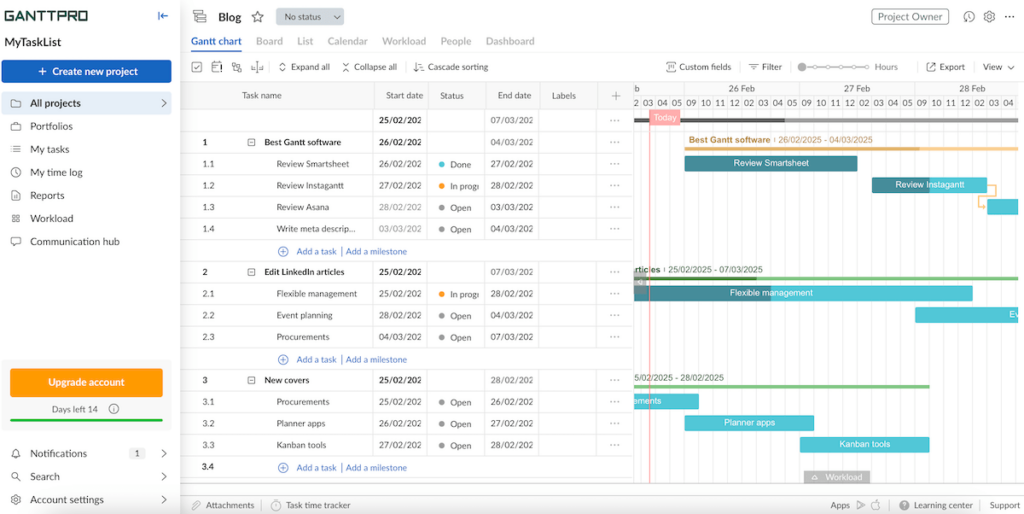Click the Workload toggle below the chart

click(837, 477)
